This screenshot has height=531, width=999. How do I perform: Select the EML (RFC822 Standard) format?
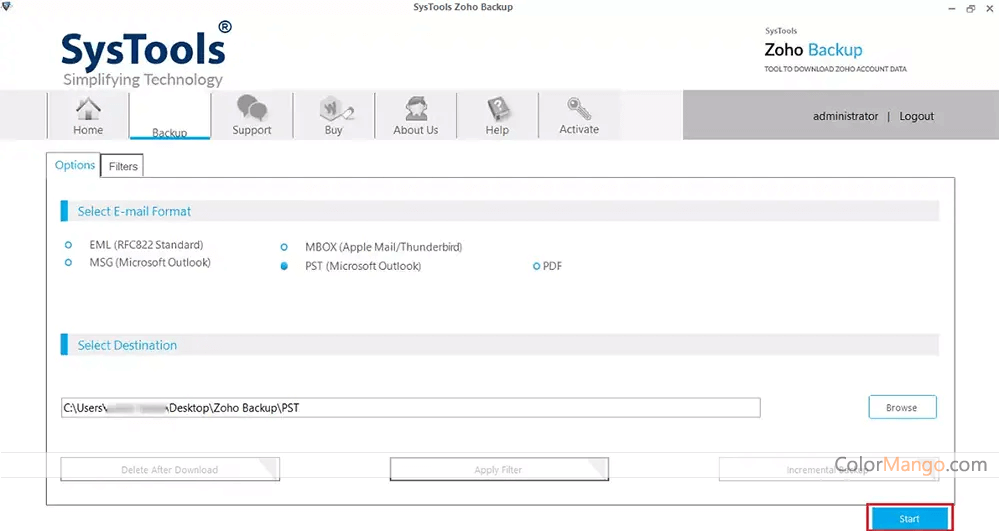[68, 245]
